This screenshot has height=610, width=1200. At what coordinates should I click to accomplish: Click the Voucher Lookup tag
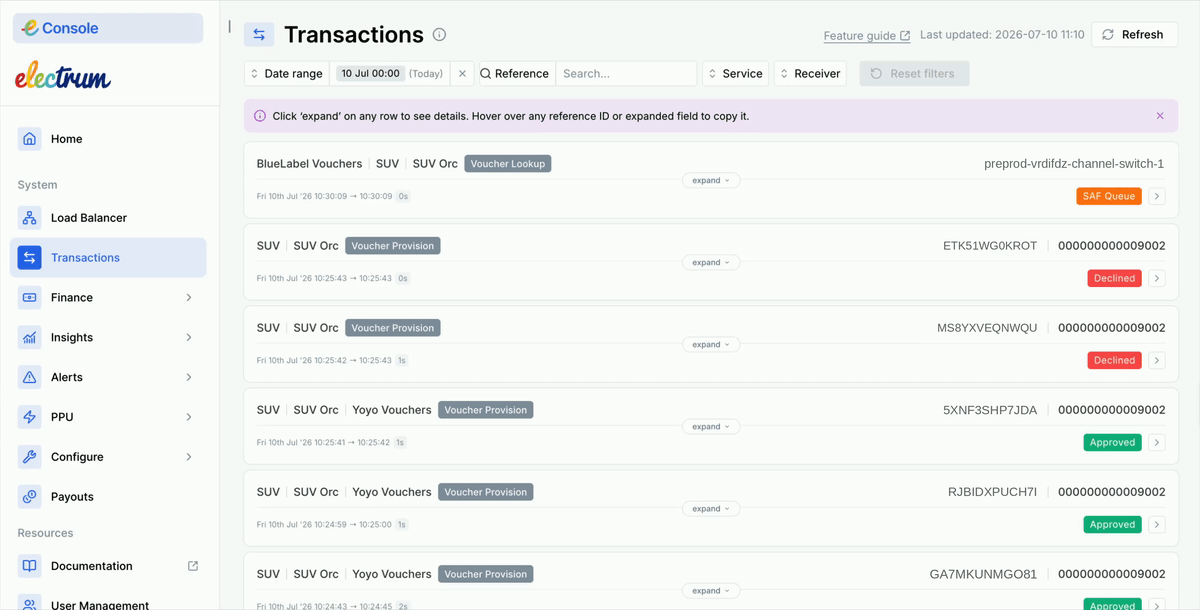(508, 164)
